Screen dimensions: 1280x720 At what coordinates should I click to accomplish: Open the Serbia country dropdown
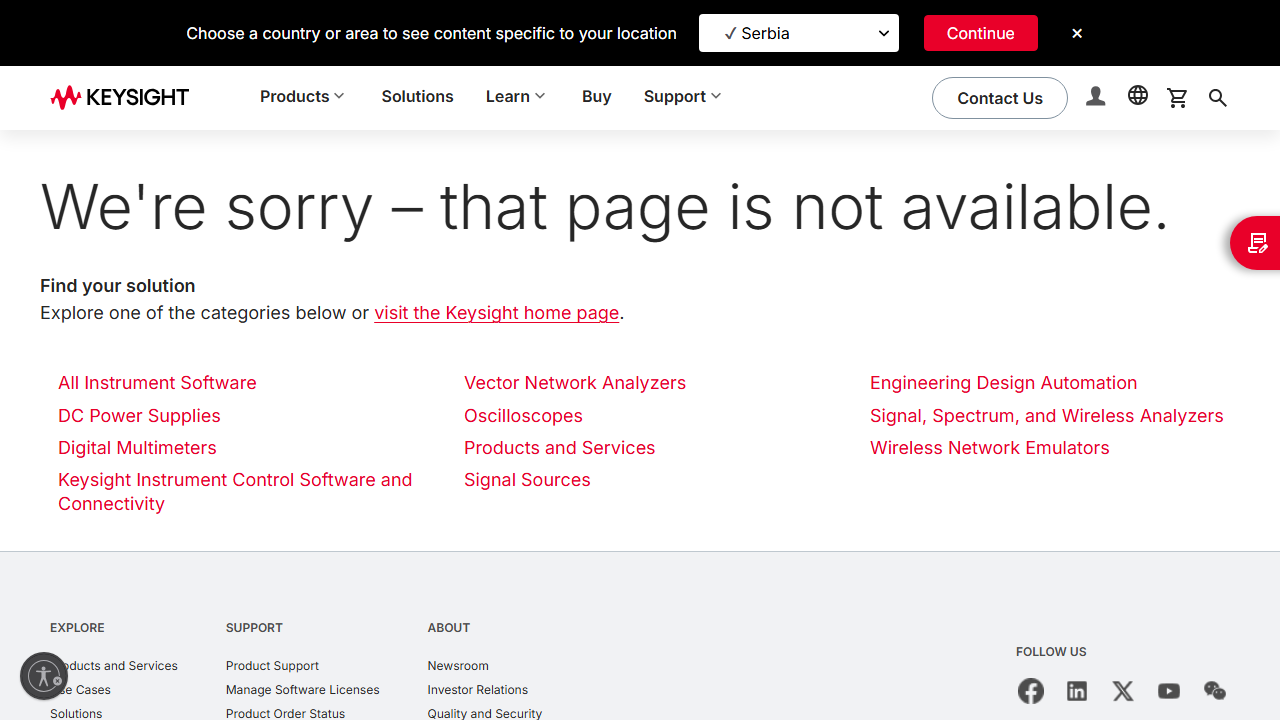coord(799,33)
